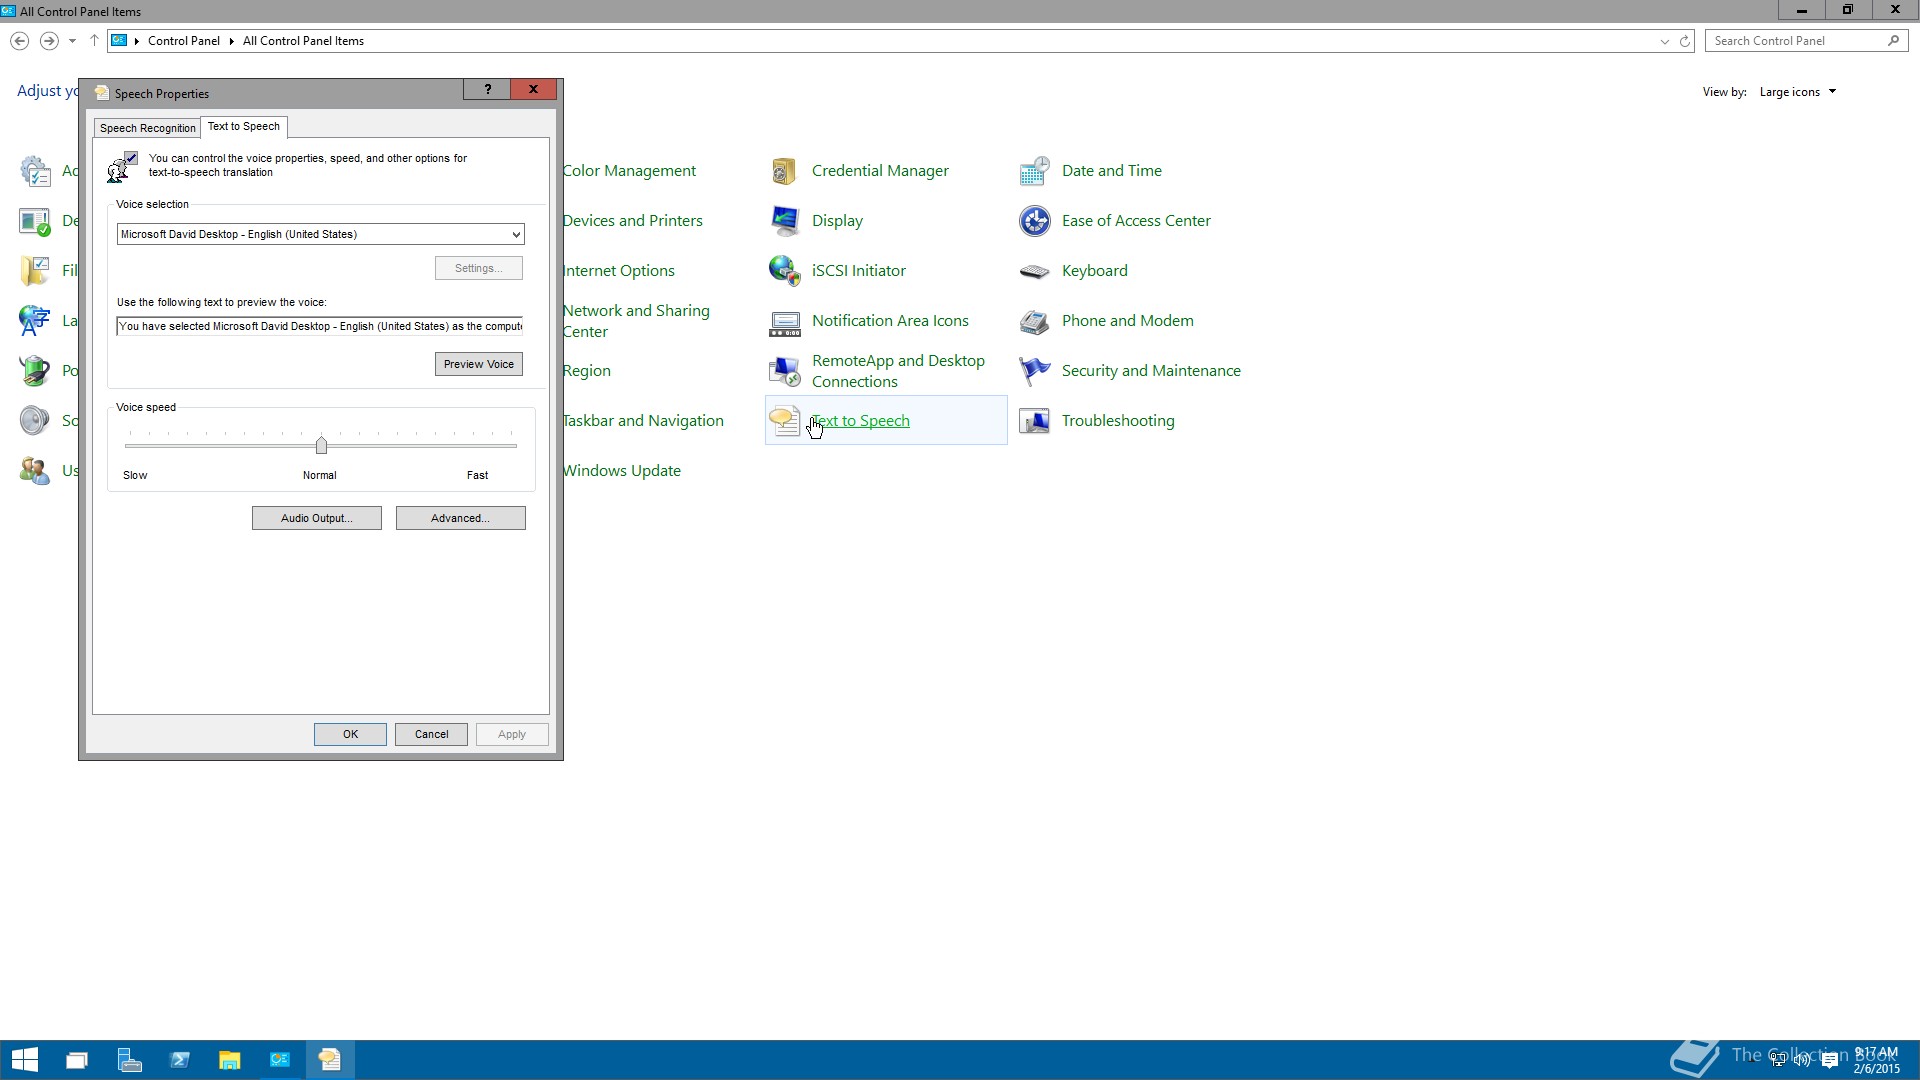Image resolution: width=1920 pixels, height=1080 pixels.
Task: Click the search magnifier icon
Action: (x=1893, y=41)
